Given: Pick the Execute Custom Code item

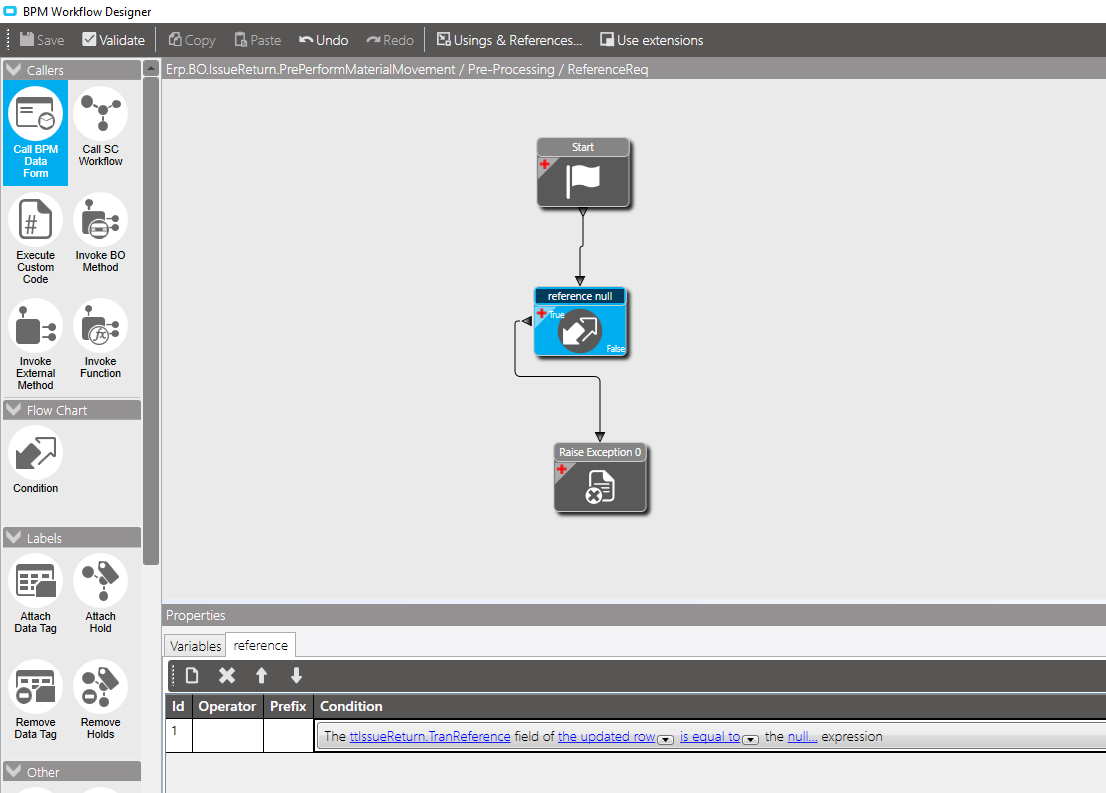Looking at the screenshot, I should pos(35,238).
